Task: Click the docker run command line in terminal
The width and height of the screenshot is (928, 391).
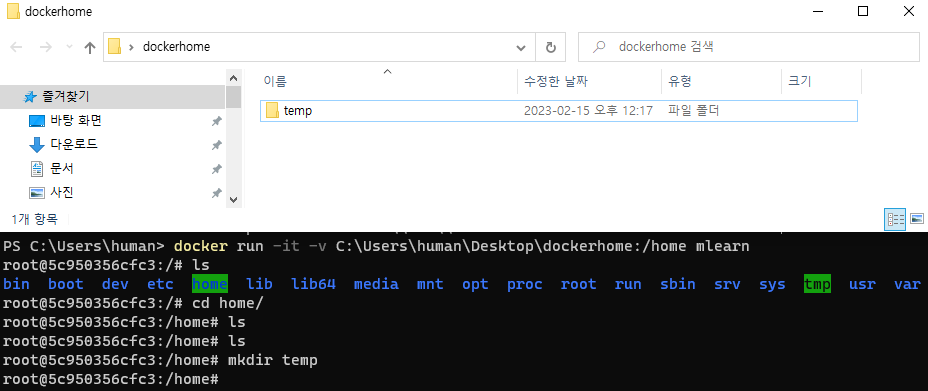Action: [x=376, y=246]
